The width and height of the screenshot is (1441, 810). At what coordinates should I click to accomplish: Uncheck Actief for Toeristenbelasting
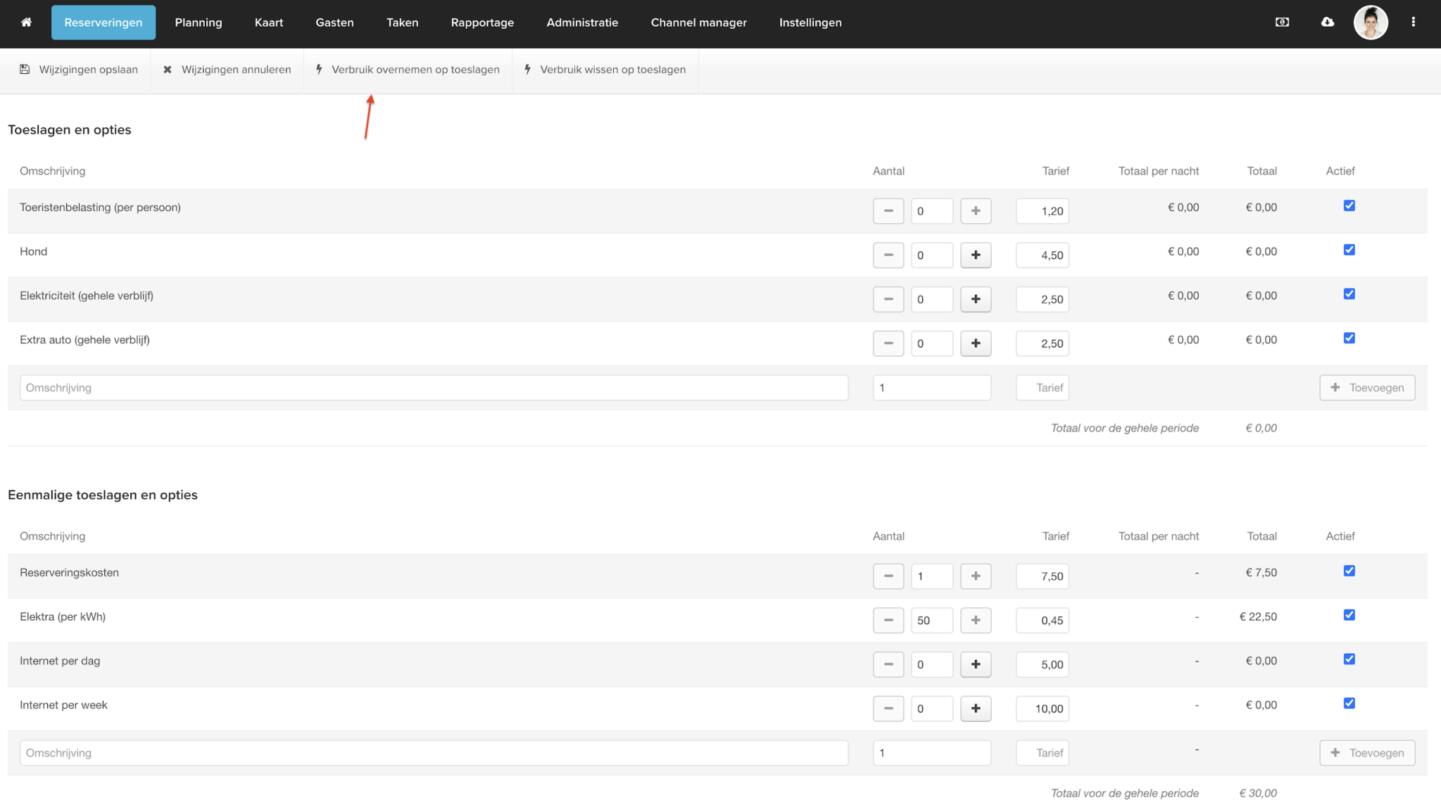pyautogui.click(x=1349, y=206)
